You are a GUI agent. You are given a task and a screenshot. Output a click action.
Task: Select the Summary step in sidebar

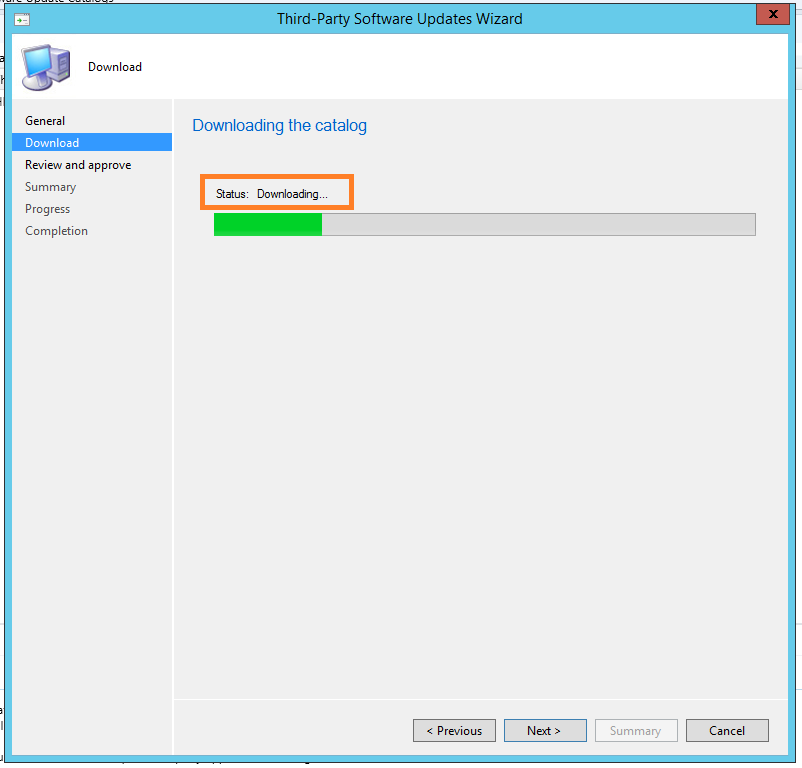51,187
